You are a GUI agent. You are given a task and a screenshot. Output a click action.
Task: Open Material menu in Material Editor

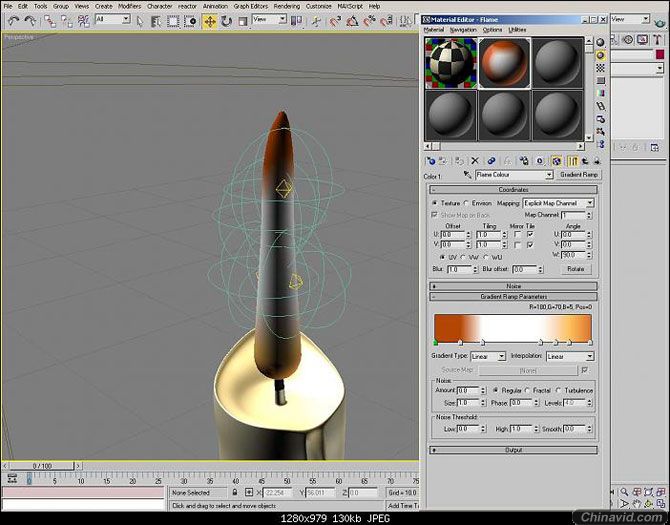(434, 30)
